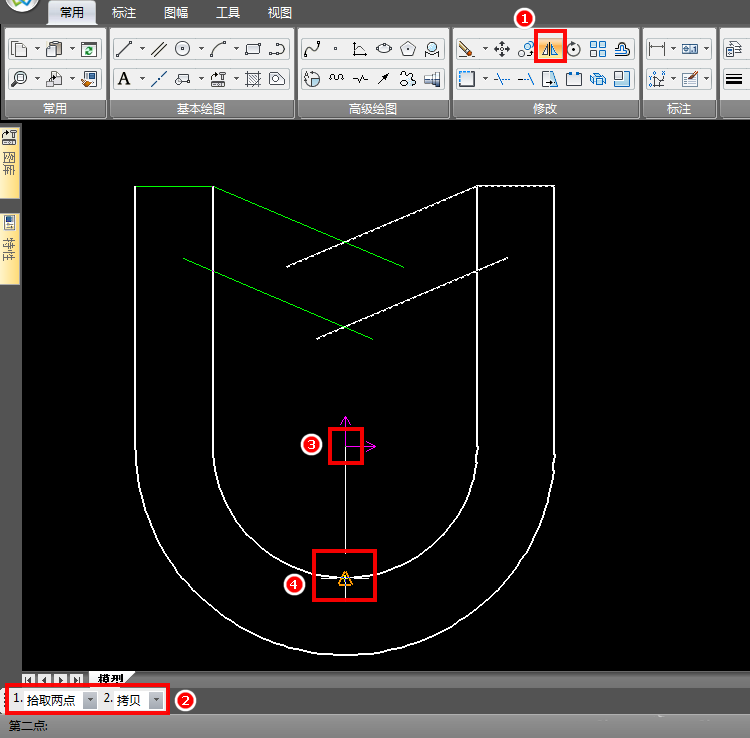
Task: Expand the Line tool dropdown arrow
Action: click(142, 48)
